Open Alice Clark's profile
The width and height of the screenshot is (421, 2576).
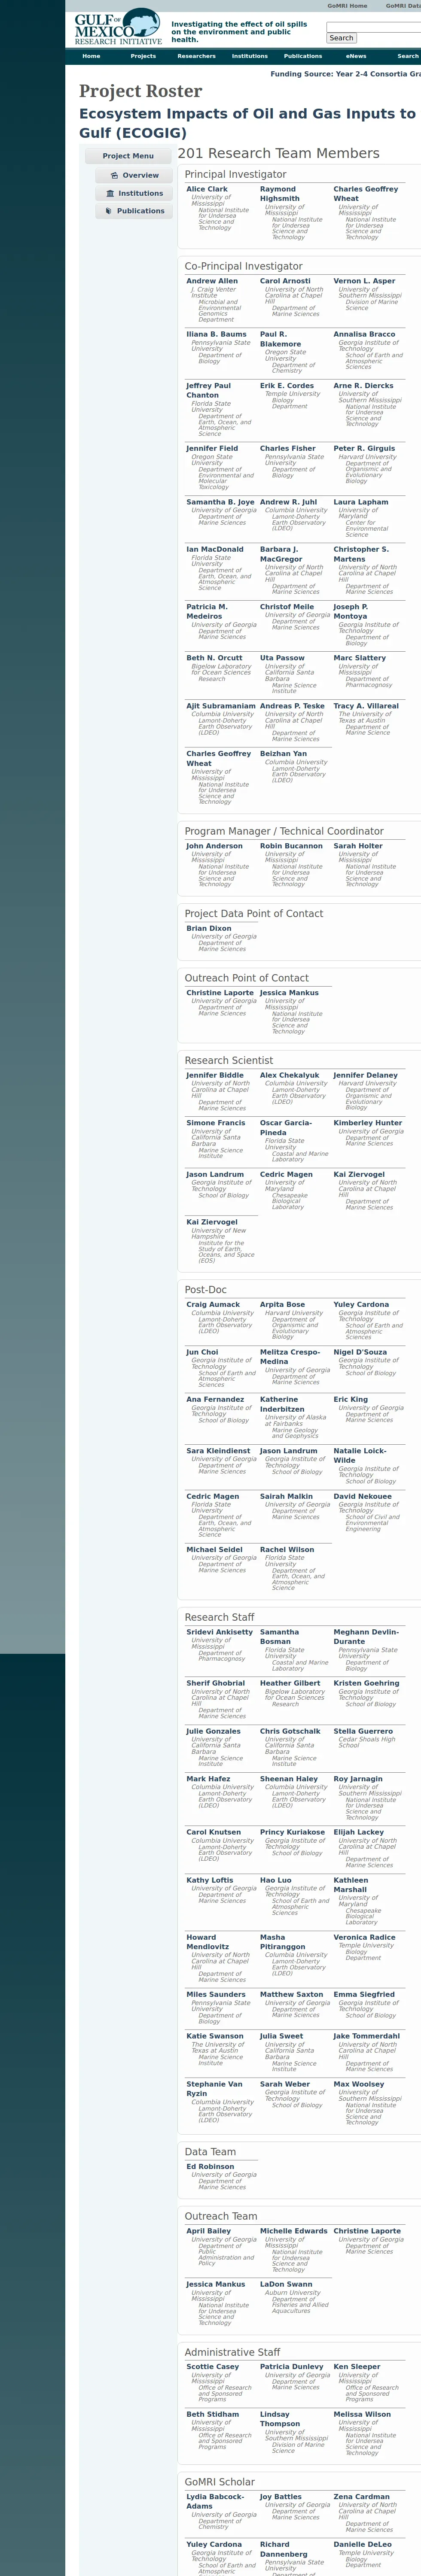[207, 189]
